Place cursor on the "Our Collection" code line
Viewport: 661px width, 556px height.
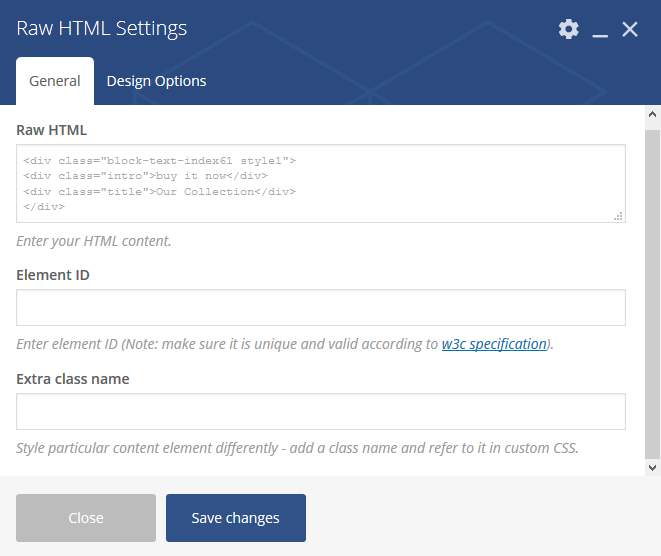point(159,192)
